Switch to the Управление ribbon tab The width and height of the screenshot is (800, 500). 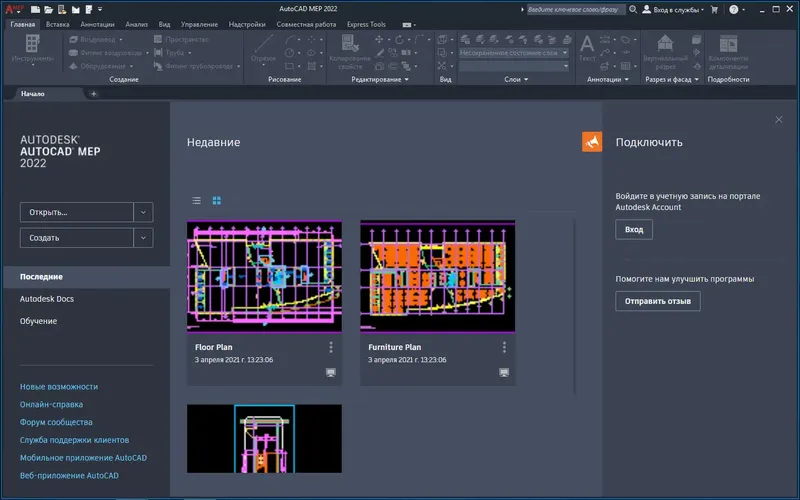(x=199, y=24)
